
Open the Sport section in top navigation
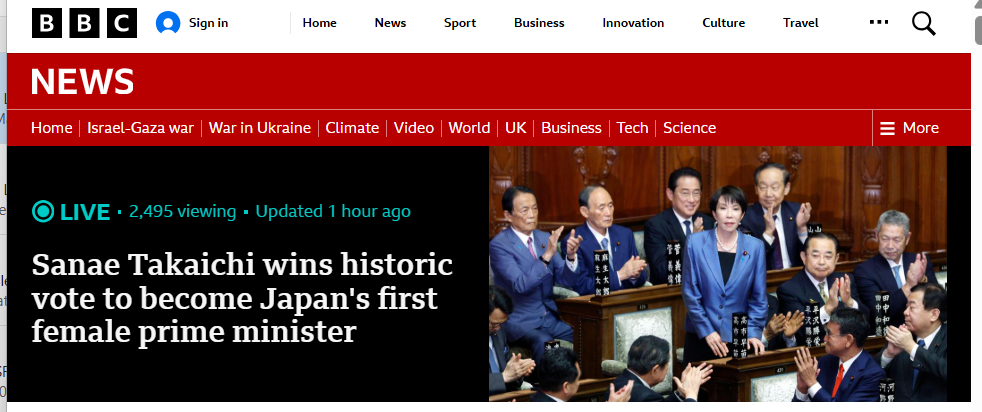pyautogui.click(x=460, y=23)
